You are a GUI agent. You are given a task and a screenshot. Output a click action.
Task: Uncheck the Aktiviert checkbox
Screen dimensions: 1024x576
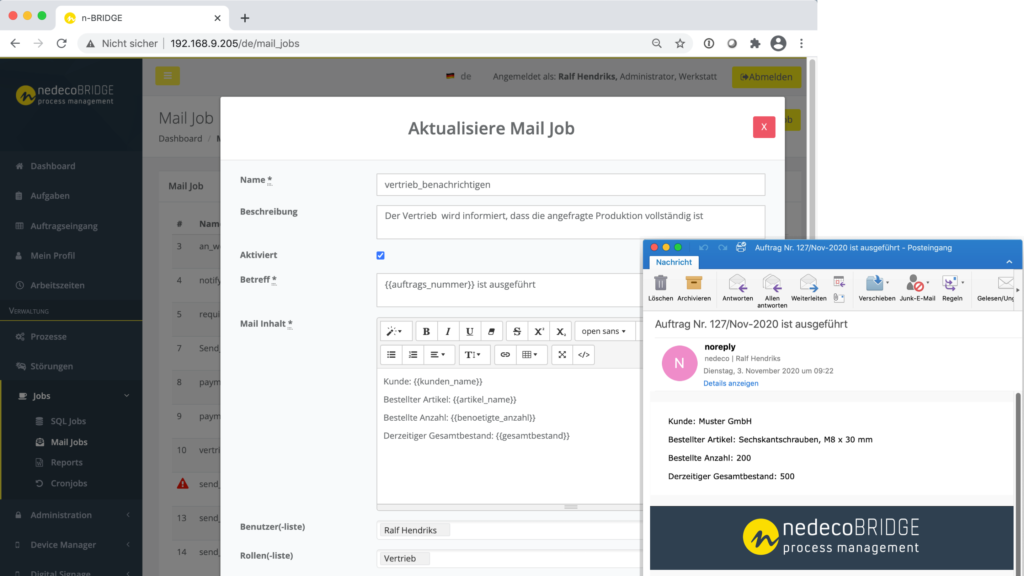click(x=380, y=255)
